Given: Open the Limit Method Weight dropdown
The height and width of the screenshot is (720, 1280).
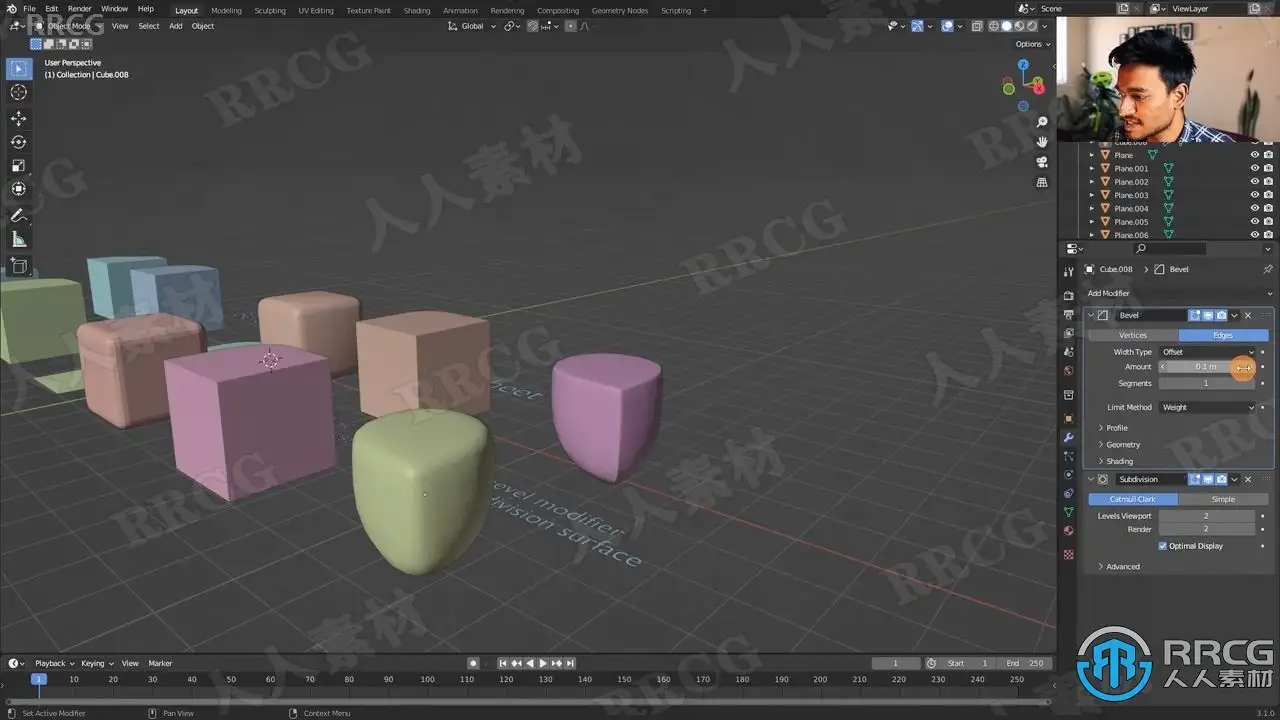Looking at the screenshot, I should pos(1208,407).
